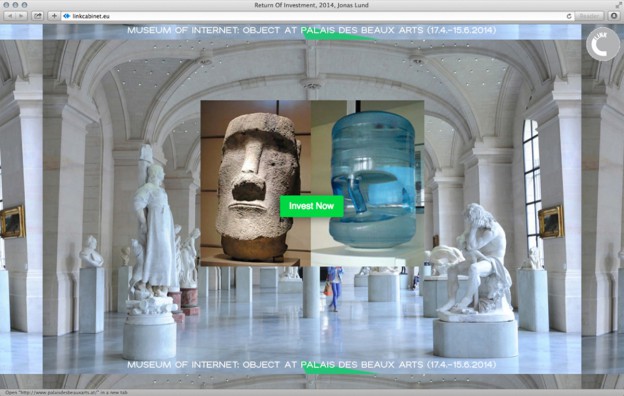624x396 pixels.
Task: Click the green Invest Now button
Action: (x=312, y=206)
